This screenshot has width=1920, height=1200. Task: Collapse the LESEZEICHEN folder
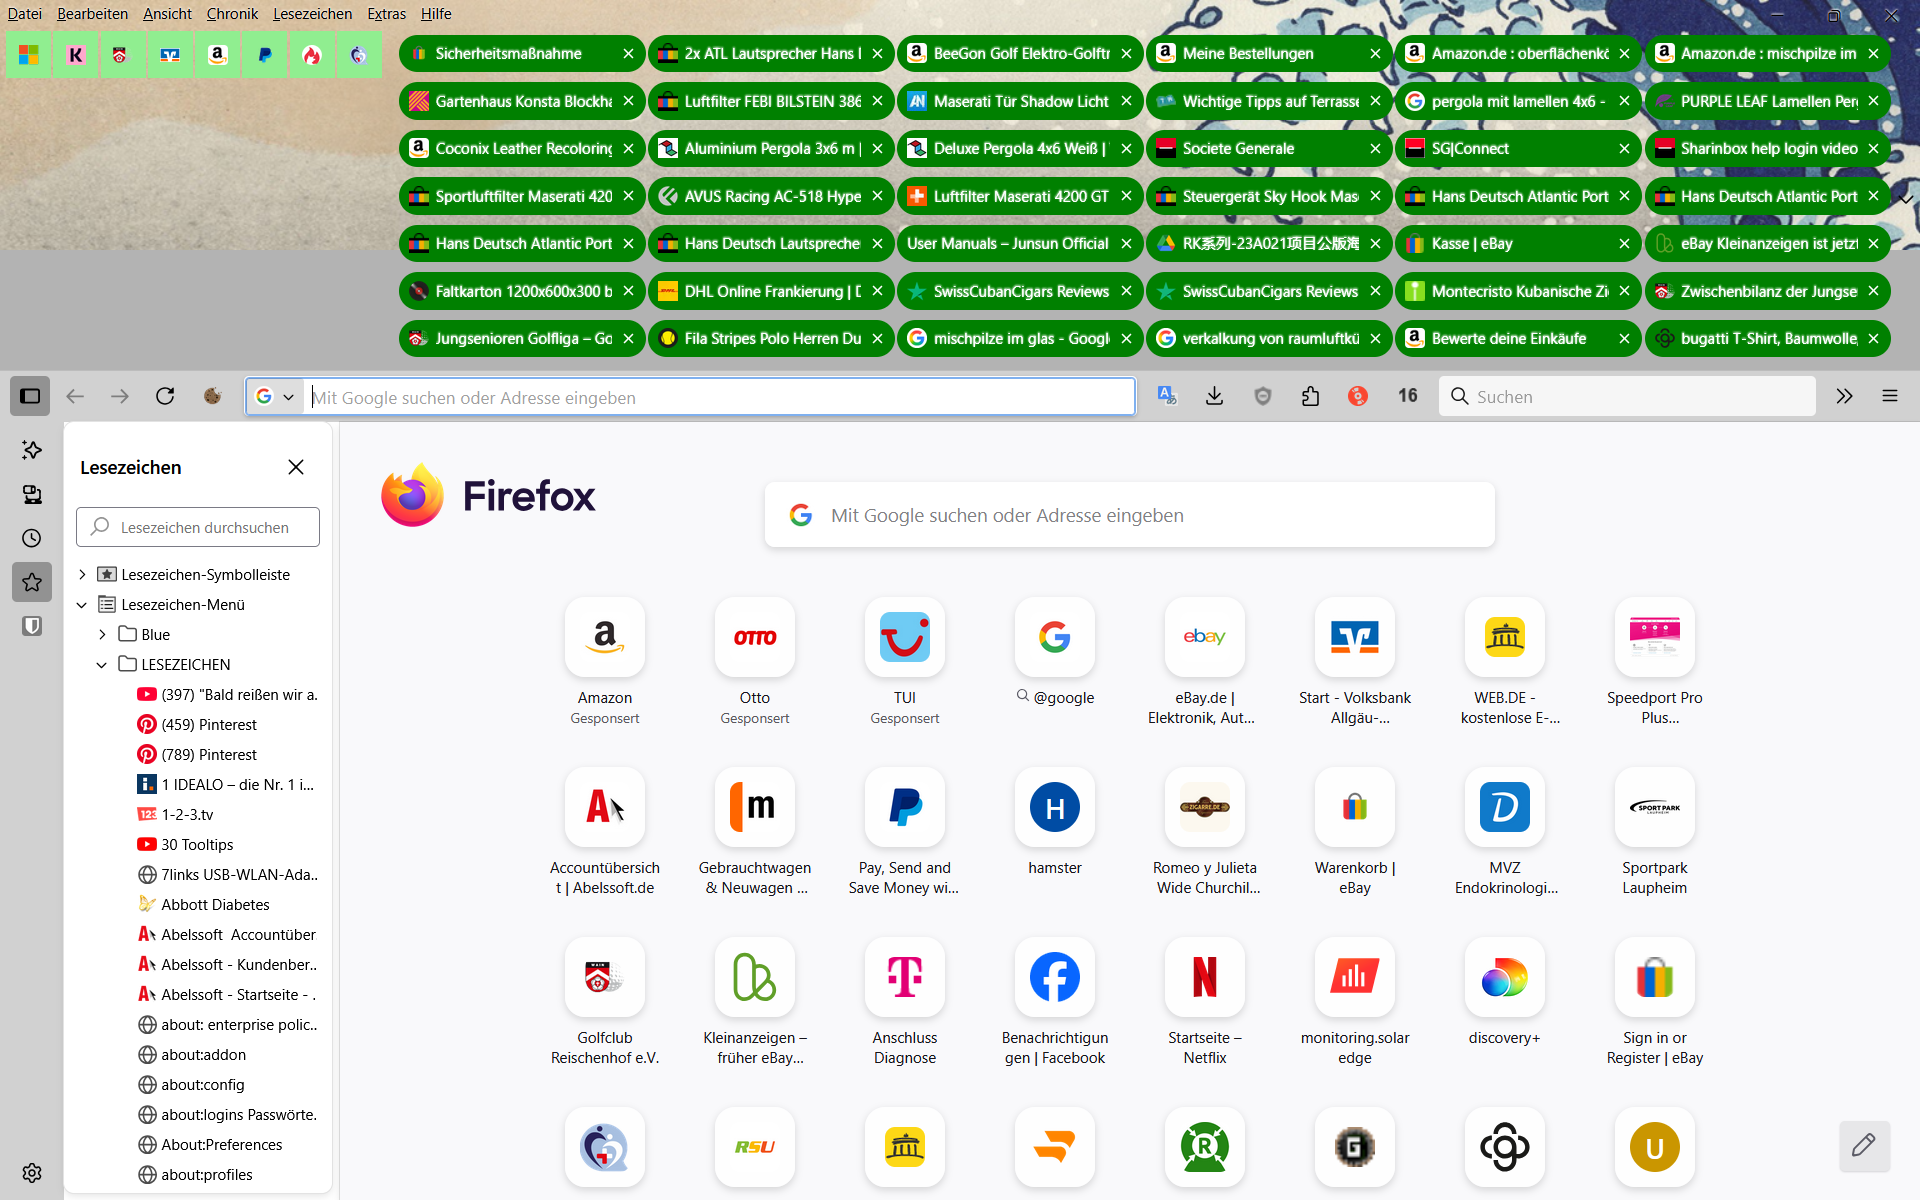pos(102,665)
